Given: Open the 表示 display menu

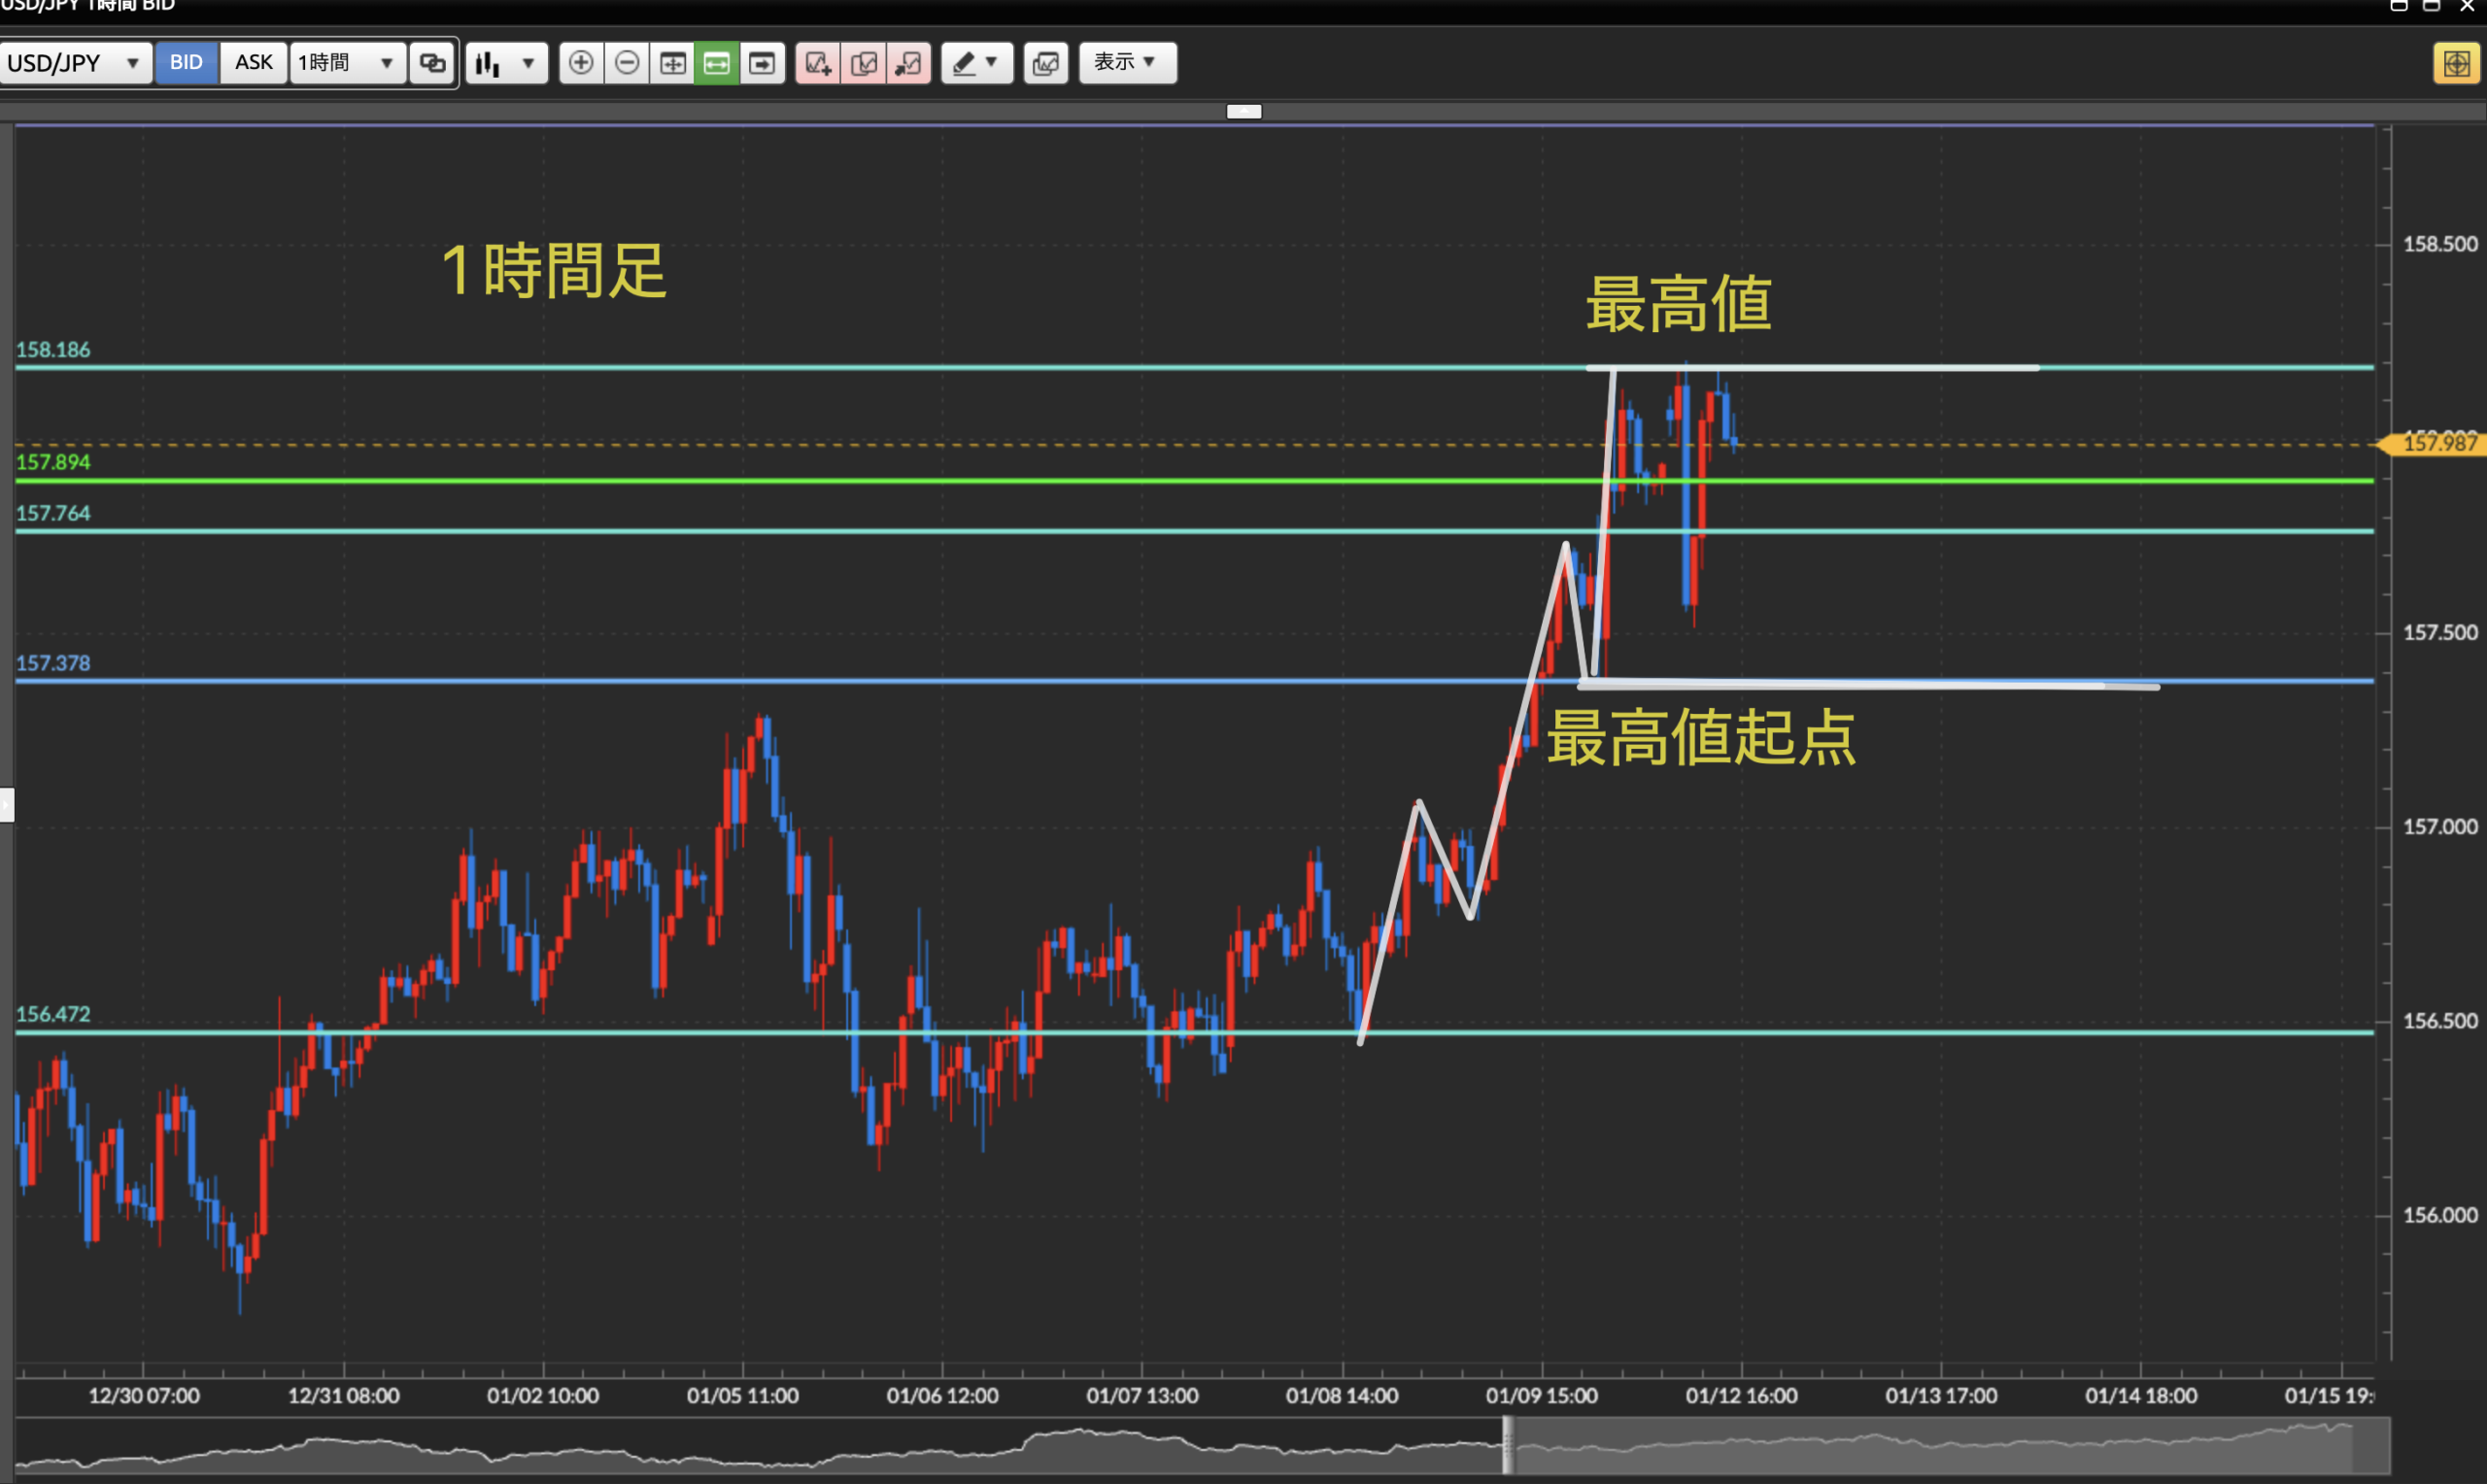Looking at the screenshot, I should [1126, 62].
